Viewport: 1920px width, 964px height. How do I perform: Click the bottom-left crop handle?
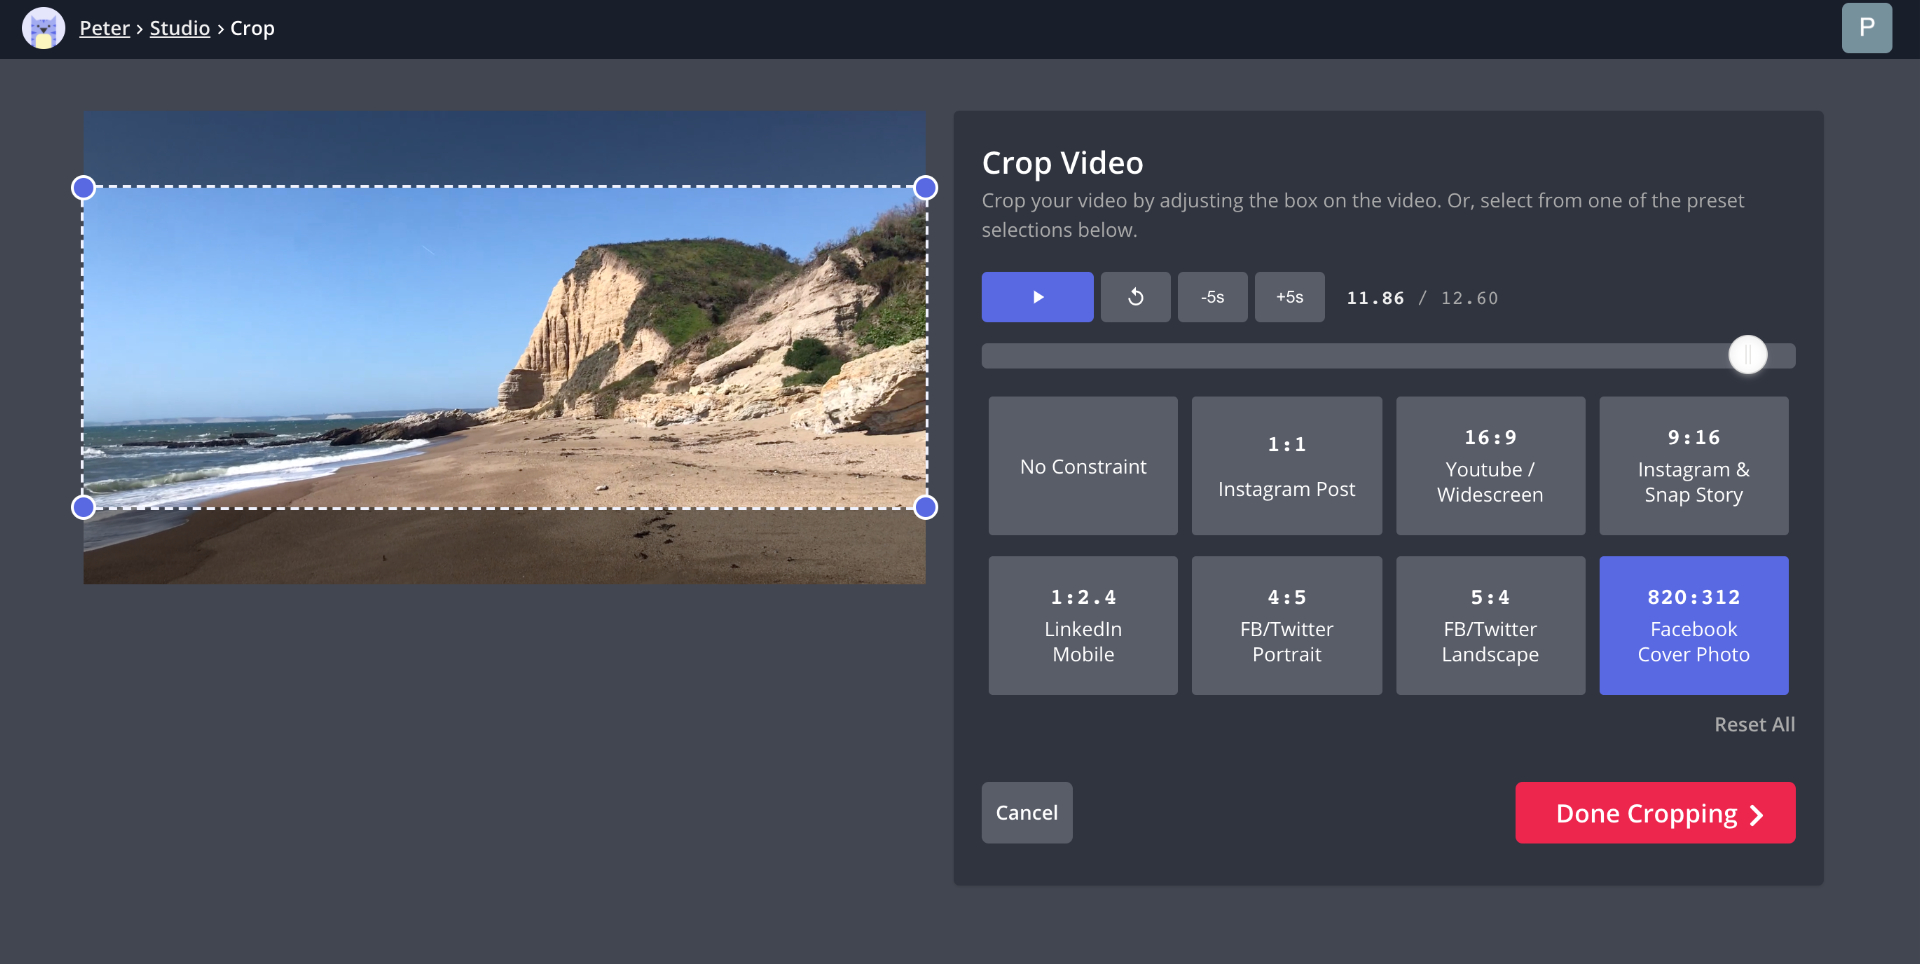click(84, 507)
